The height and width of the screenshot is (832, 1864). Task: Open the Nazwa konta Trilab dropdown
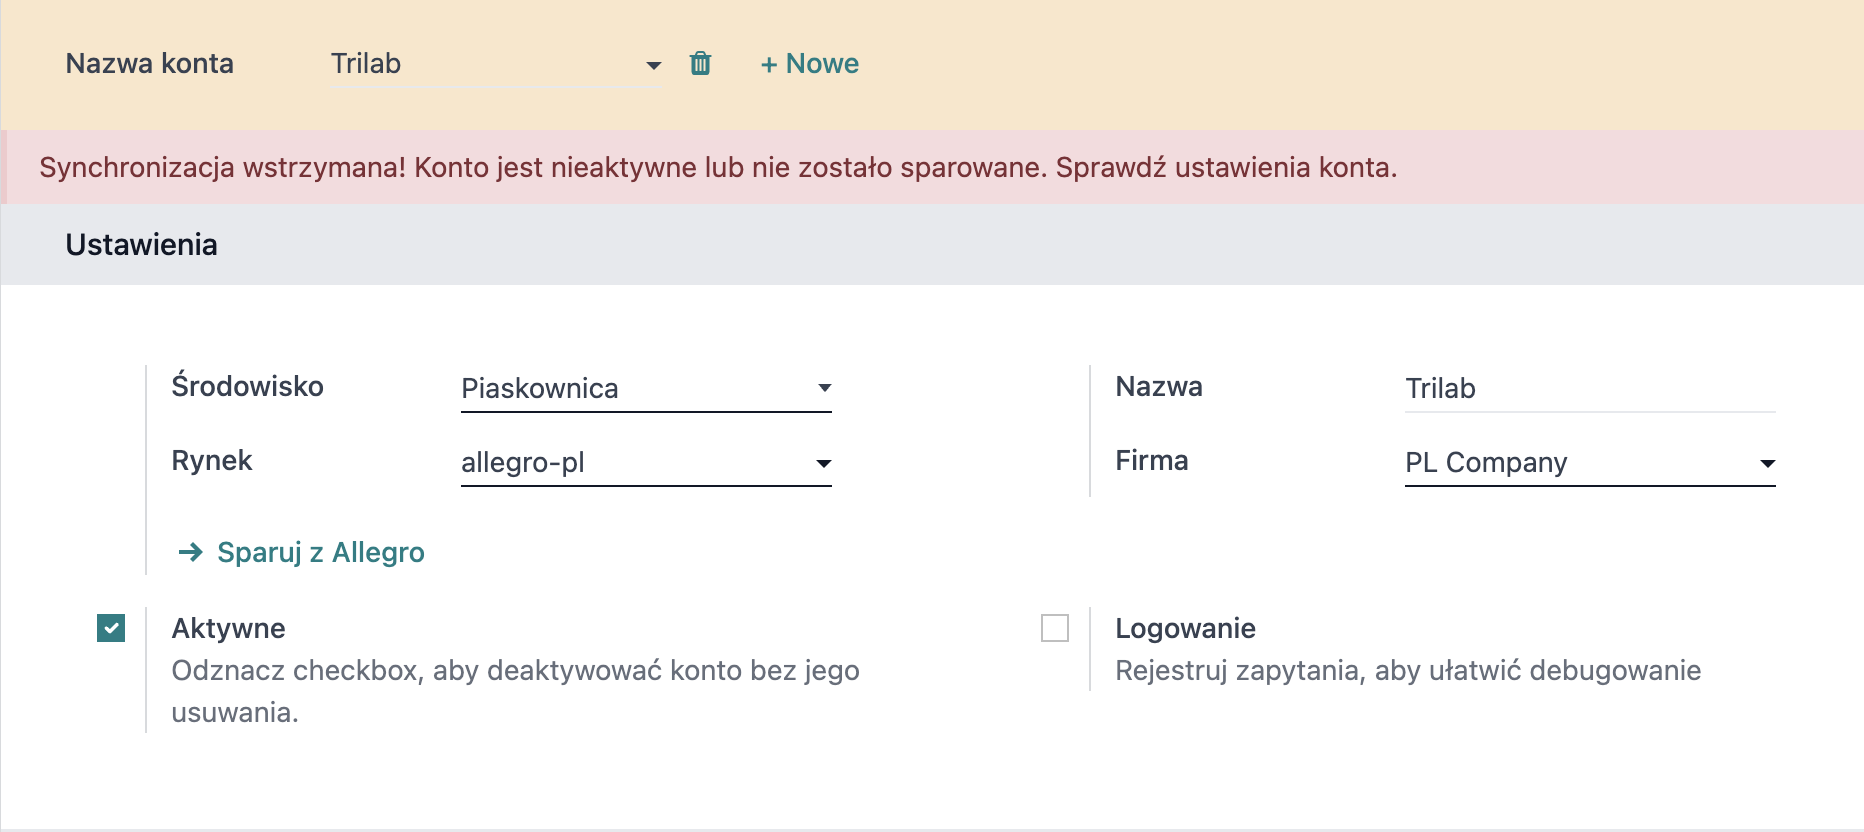496,64
